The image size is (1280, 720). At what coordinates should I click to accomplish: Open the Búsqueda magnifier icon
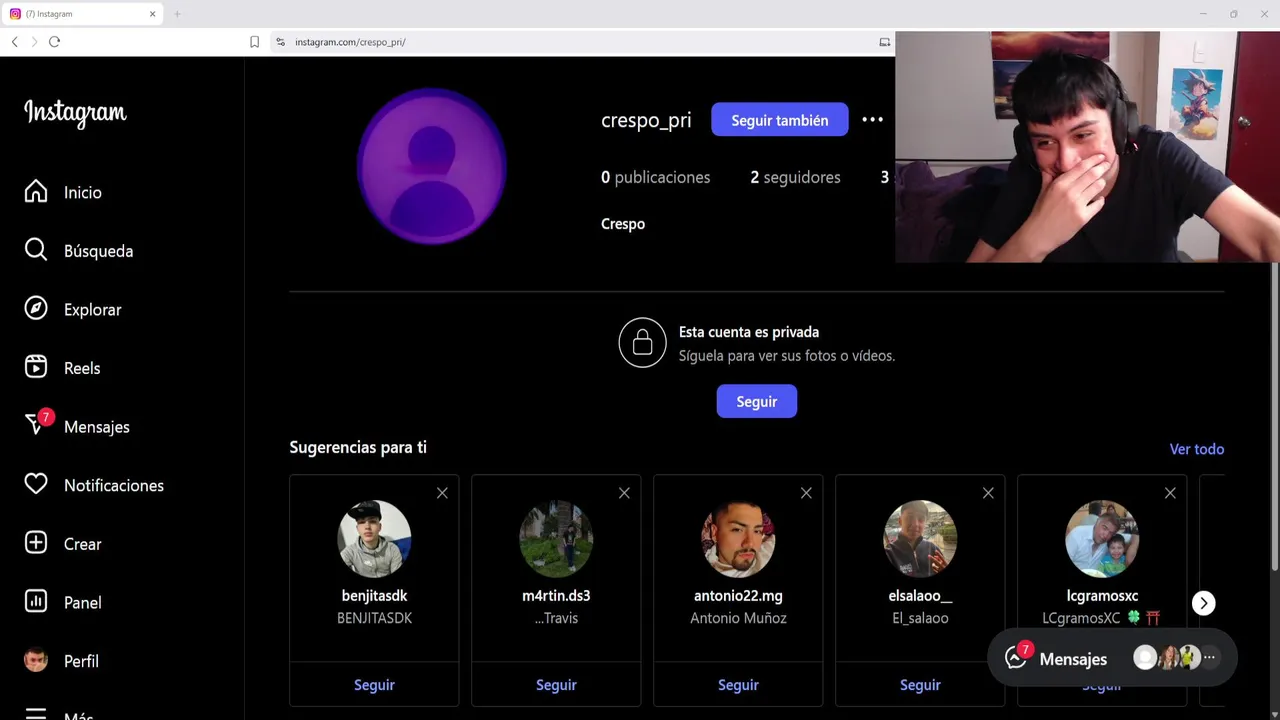[36, 250]
